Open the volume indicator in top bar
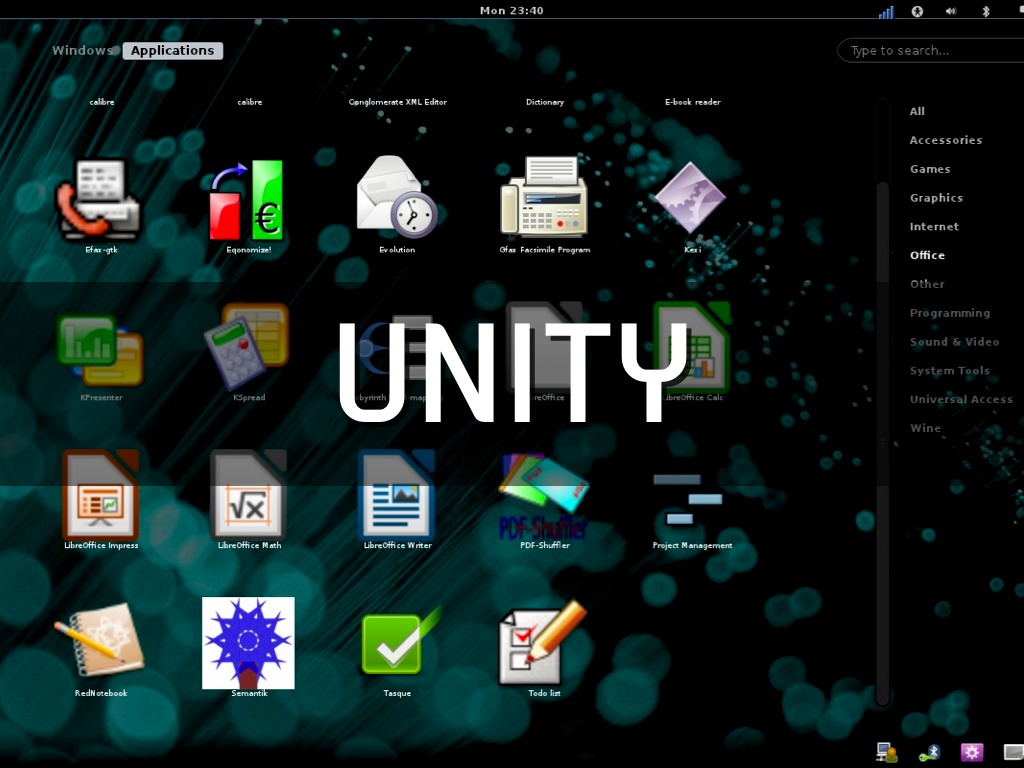This screenshot has height=768, width=1024. (950, 11)
